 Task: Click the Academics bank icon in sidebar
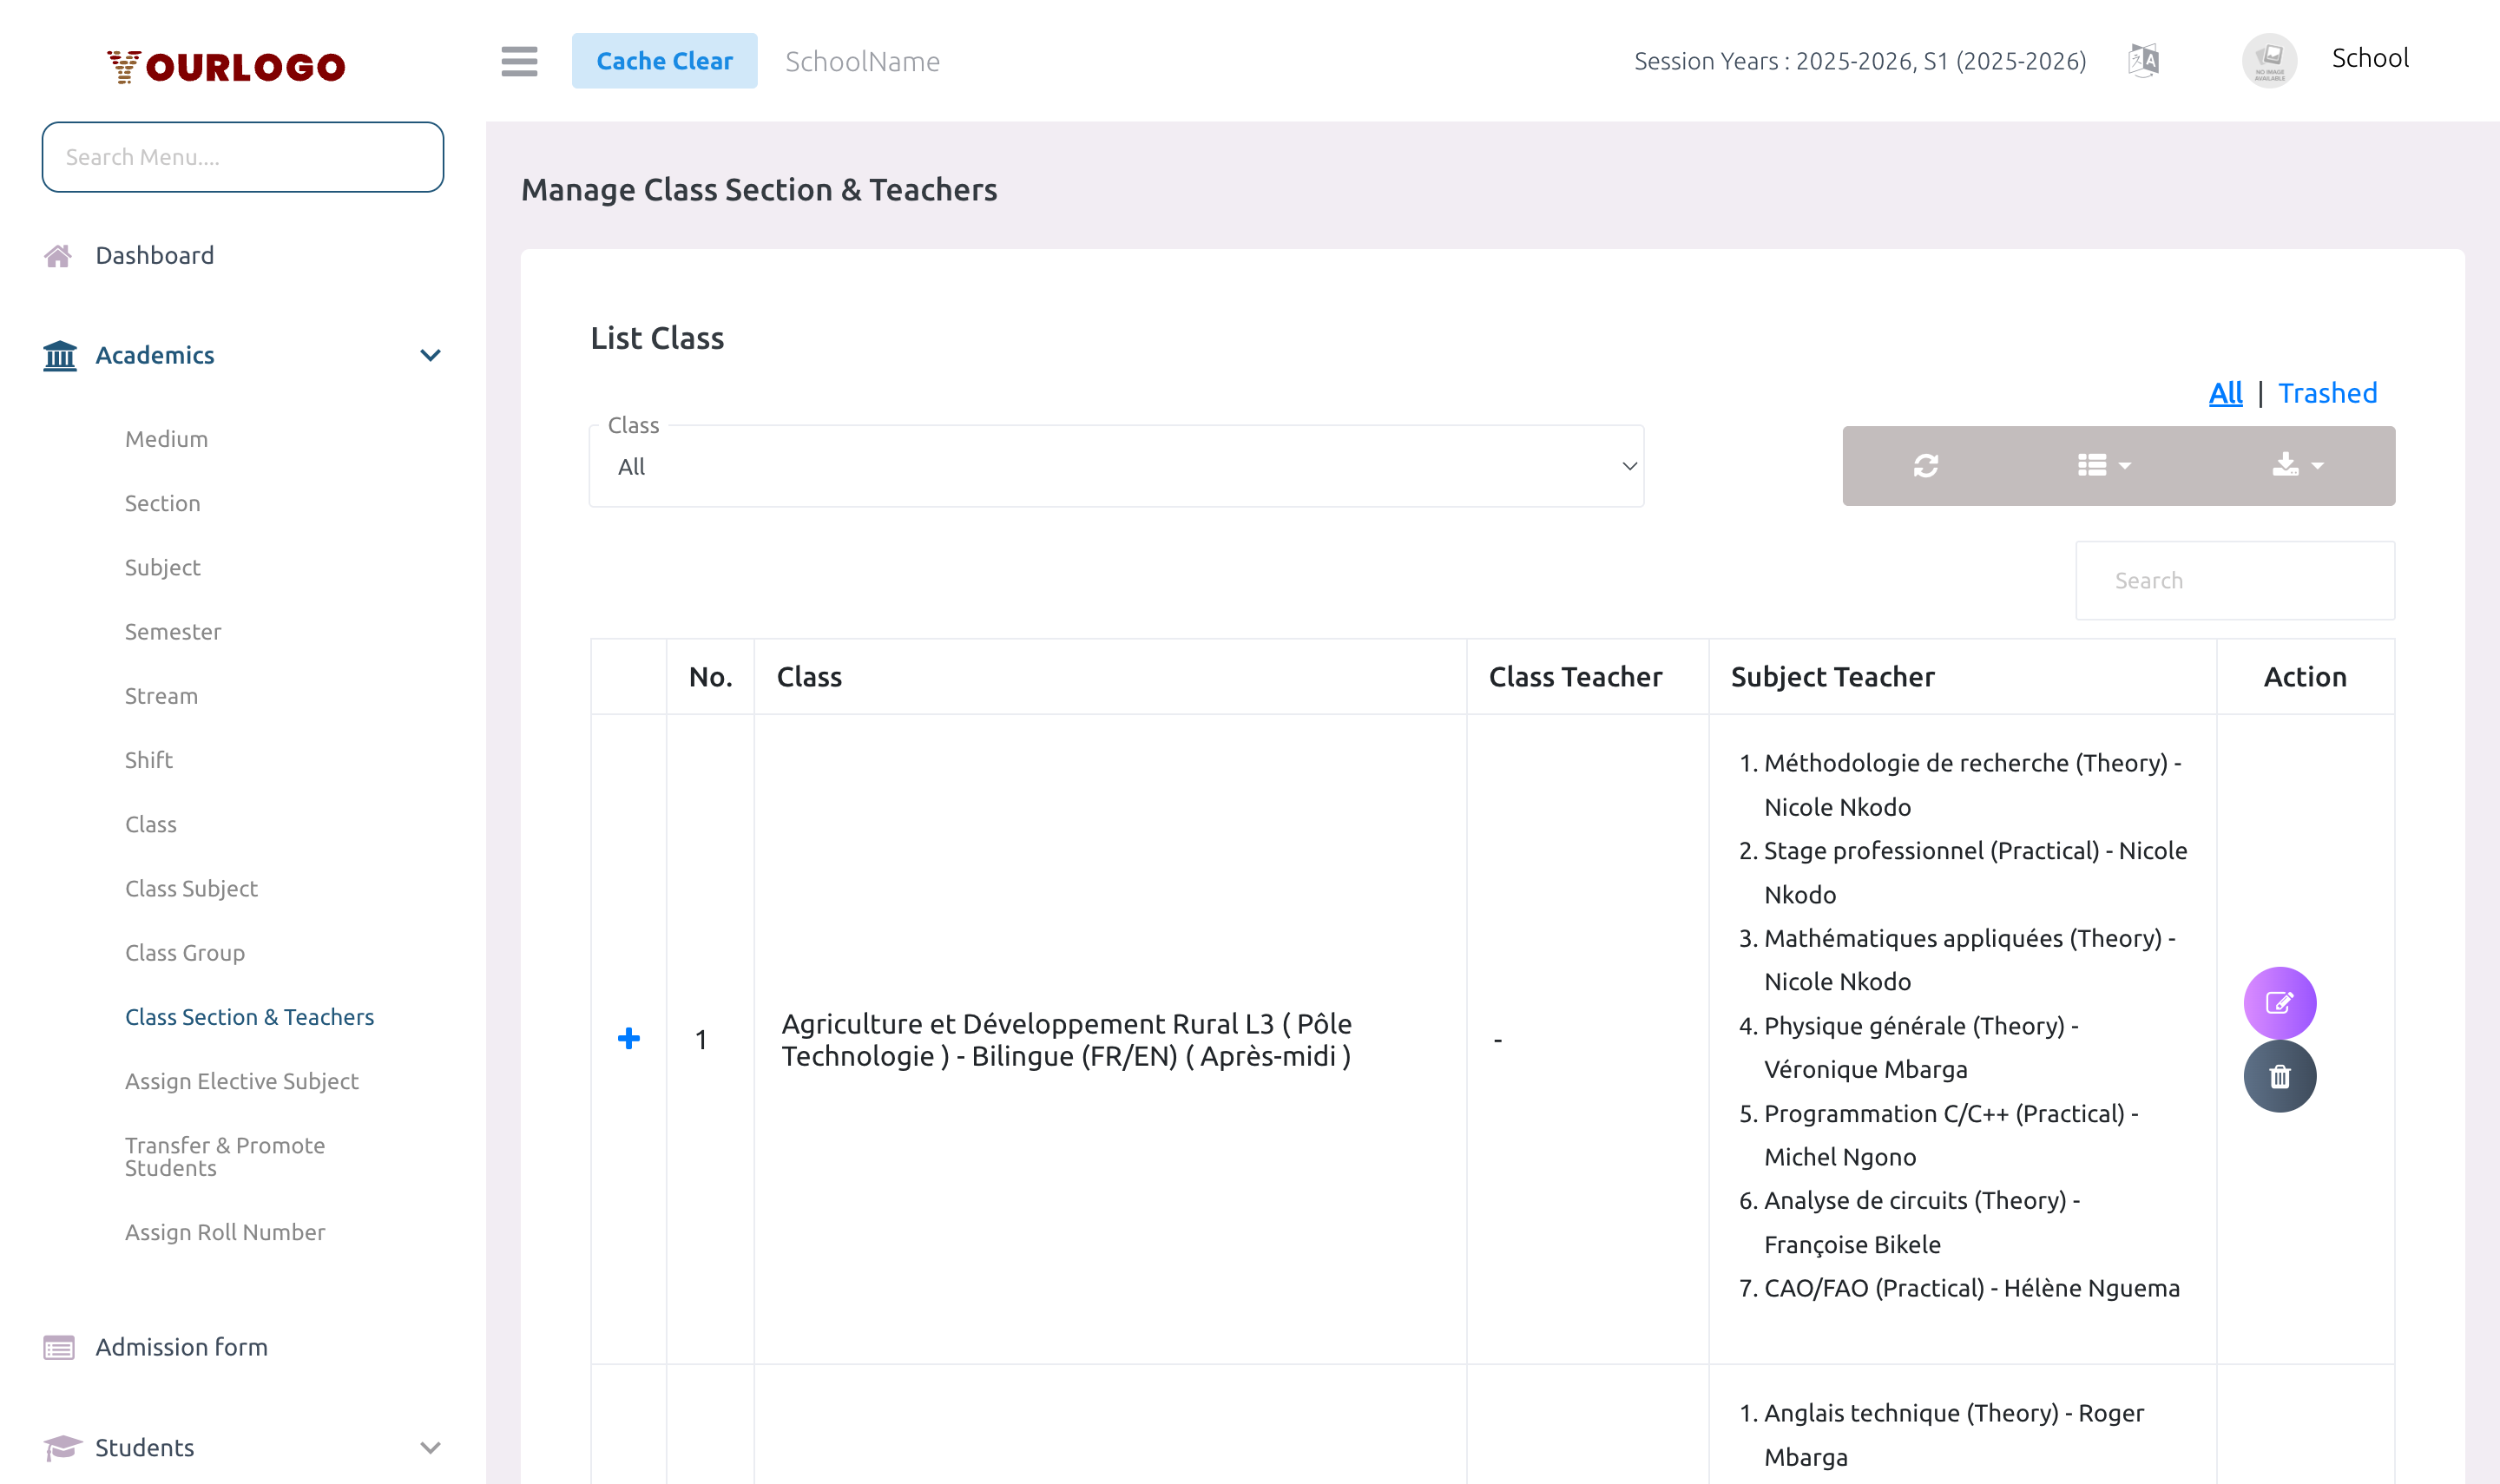click(59, 355)
